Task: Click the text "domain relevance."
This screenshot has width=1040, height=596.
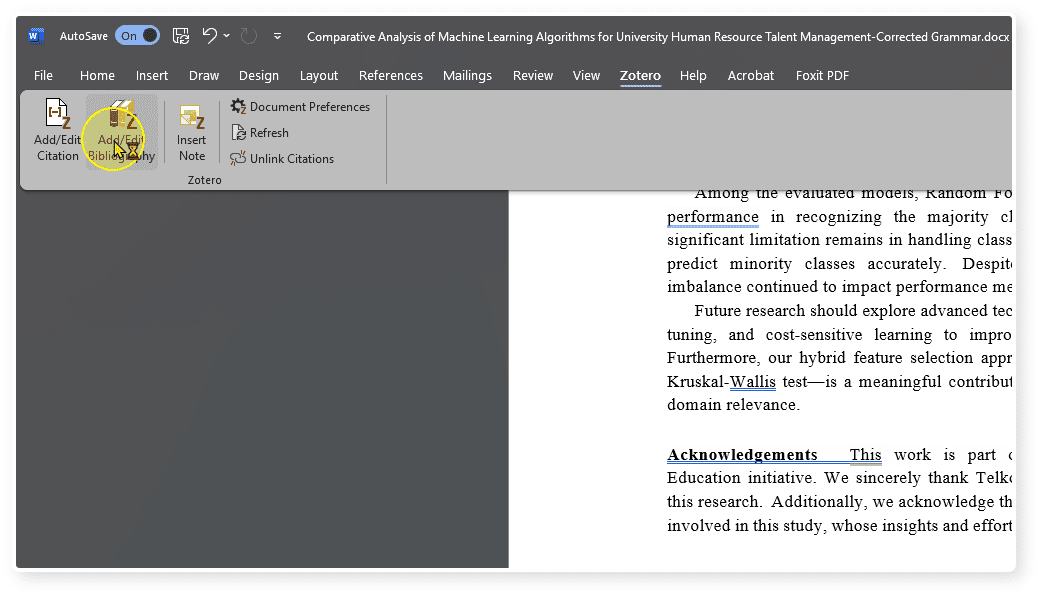Action: [x=733, y=405]
